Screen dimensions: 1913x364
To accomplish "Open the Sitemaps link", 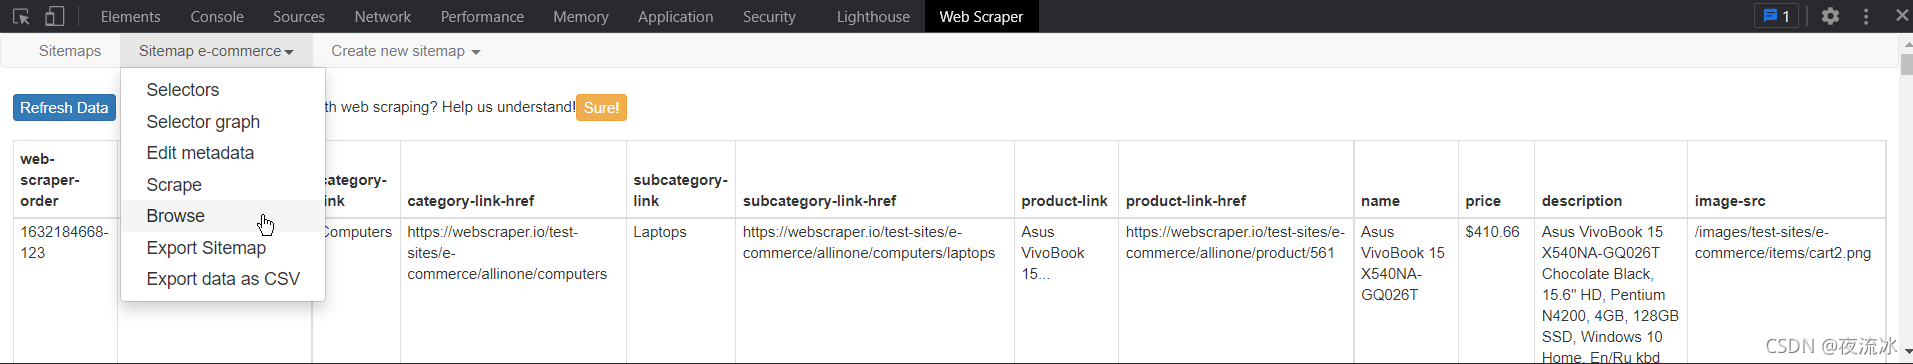I will point(70,51).
